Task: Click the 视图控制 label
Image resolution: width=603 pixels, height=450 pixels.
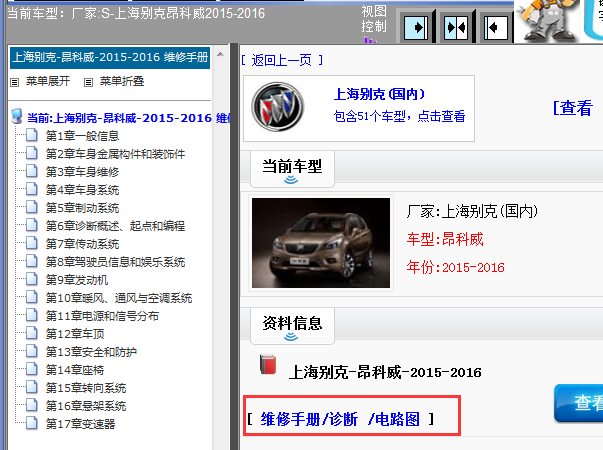Action: [x=374, y=19]
